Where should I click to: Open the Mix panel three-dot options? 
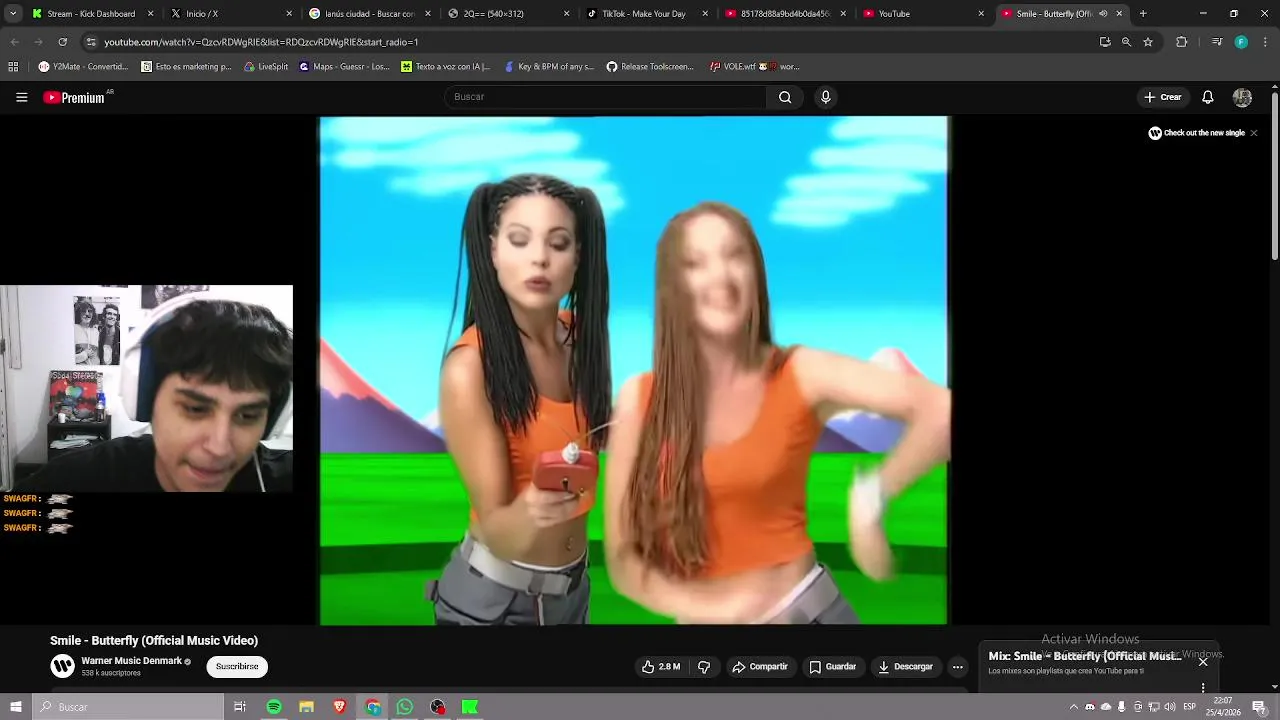(1203, 688)
